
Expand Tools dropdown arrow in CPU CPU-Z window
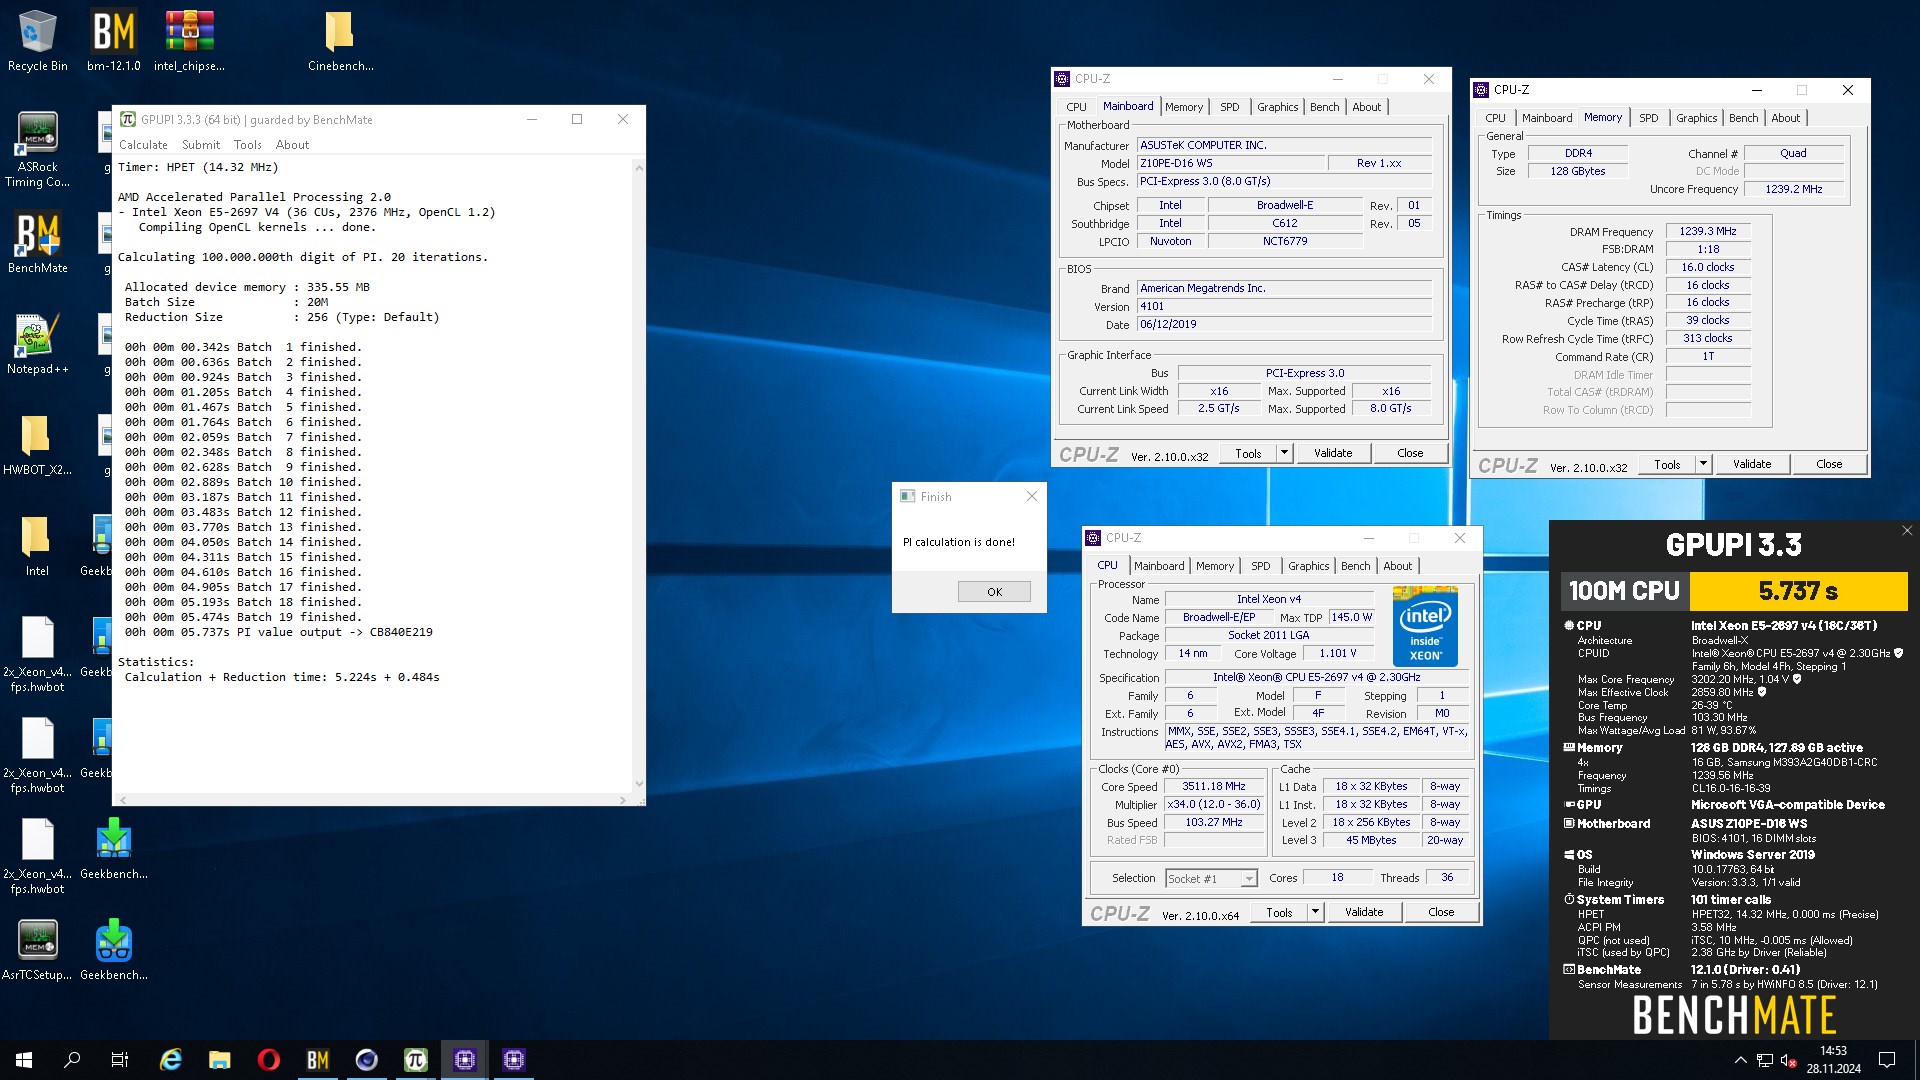(1316, 912)
